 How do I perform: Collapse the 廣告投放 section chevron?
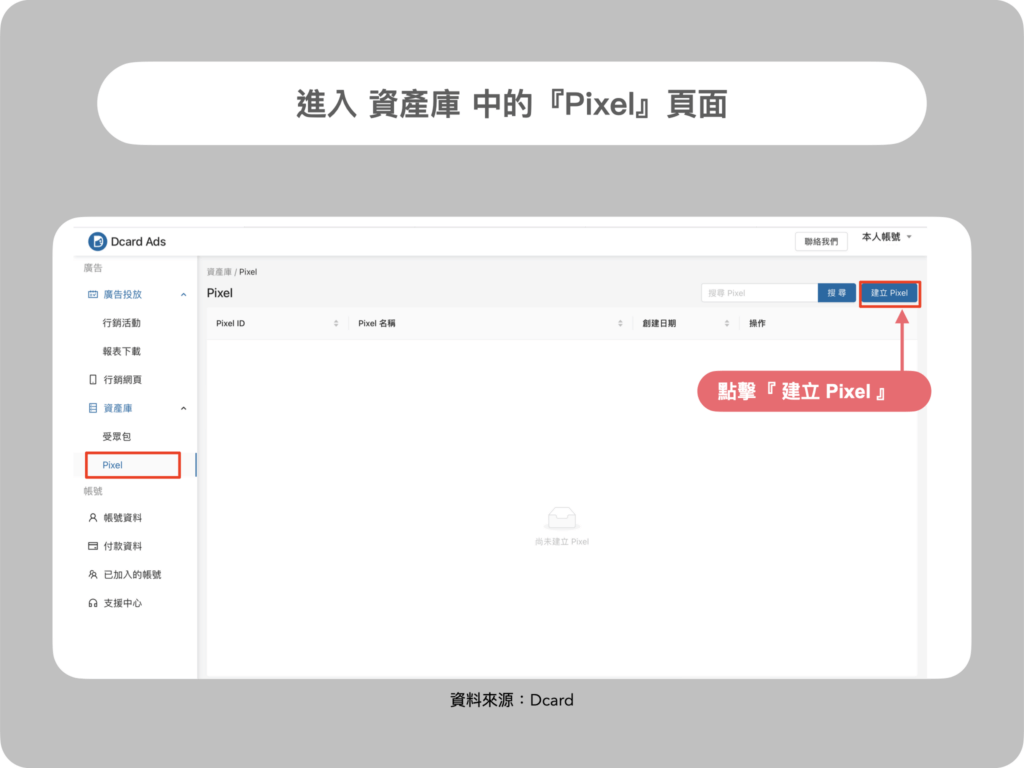[184, 295]
